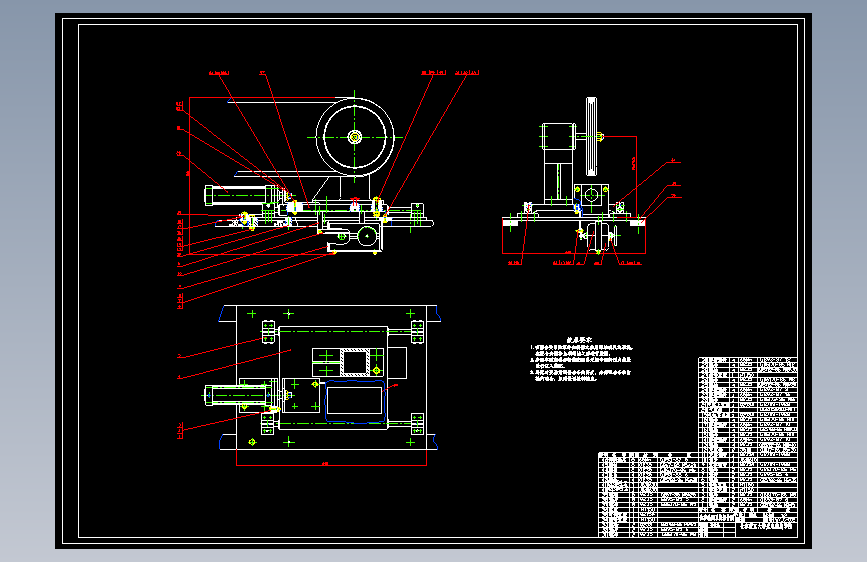Click the red vertical dimension in side view
The width and height of the screenshot is (867, 562).
pyautogui.click(x=635, y=176)
